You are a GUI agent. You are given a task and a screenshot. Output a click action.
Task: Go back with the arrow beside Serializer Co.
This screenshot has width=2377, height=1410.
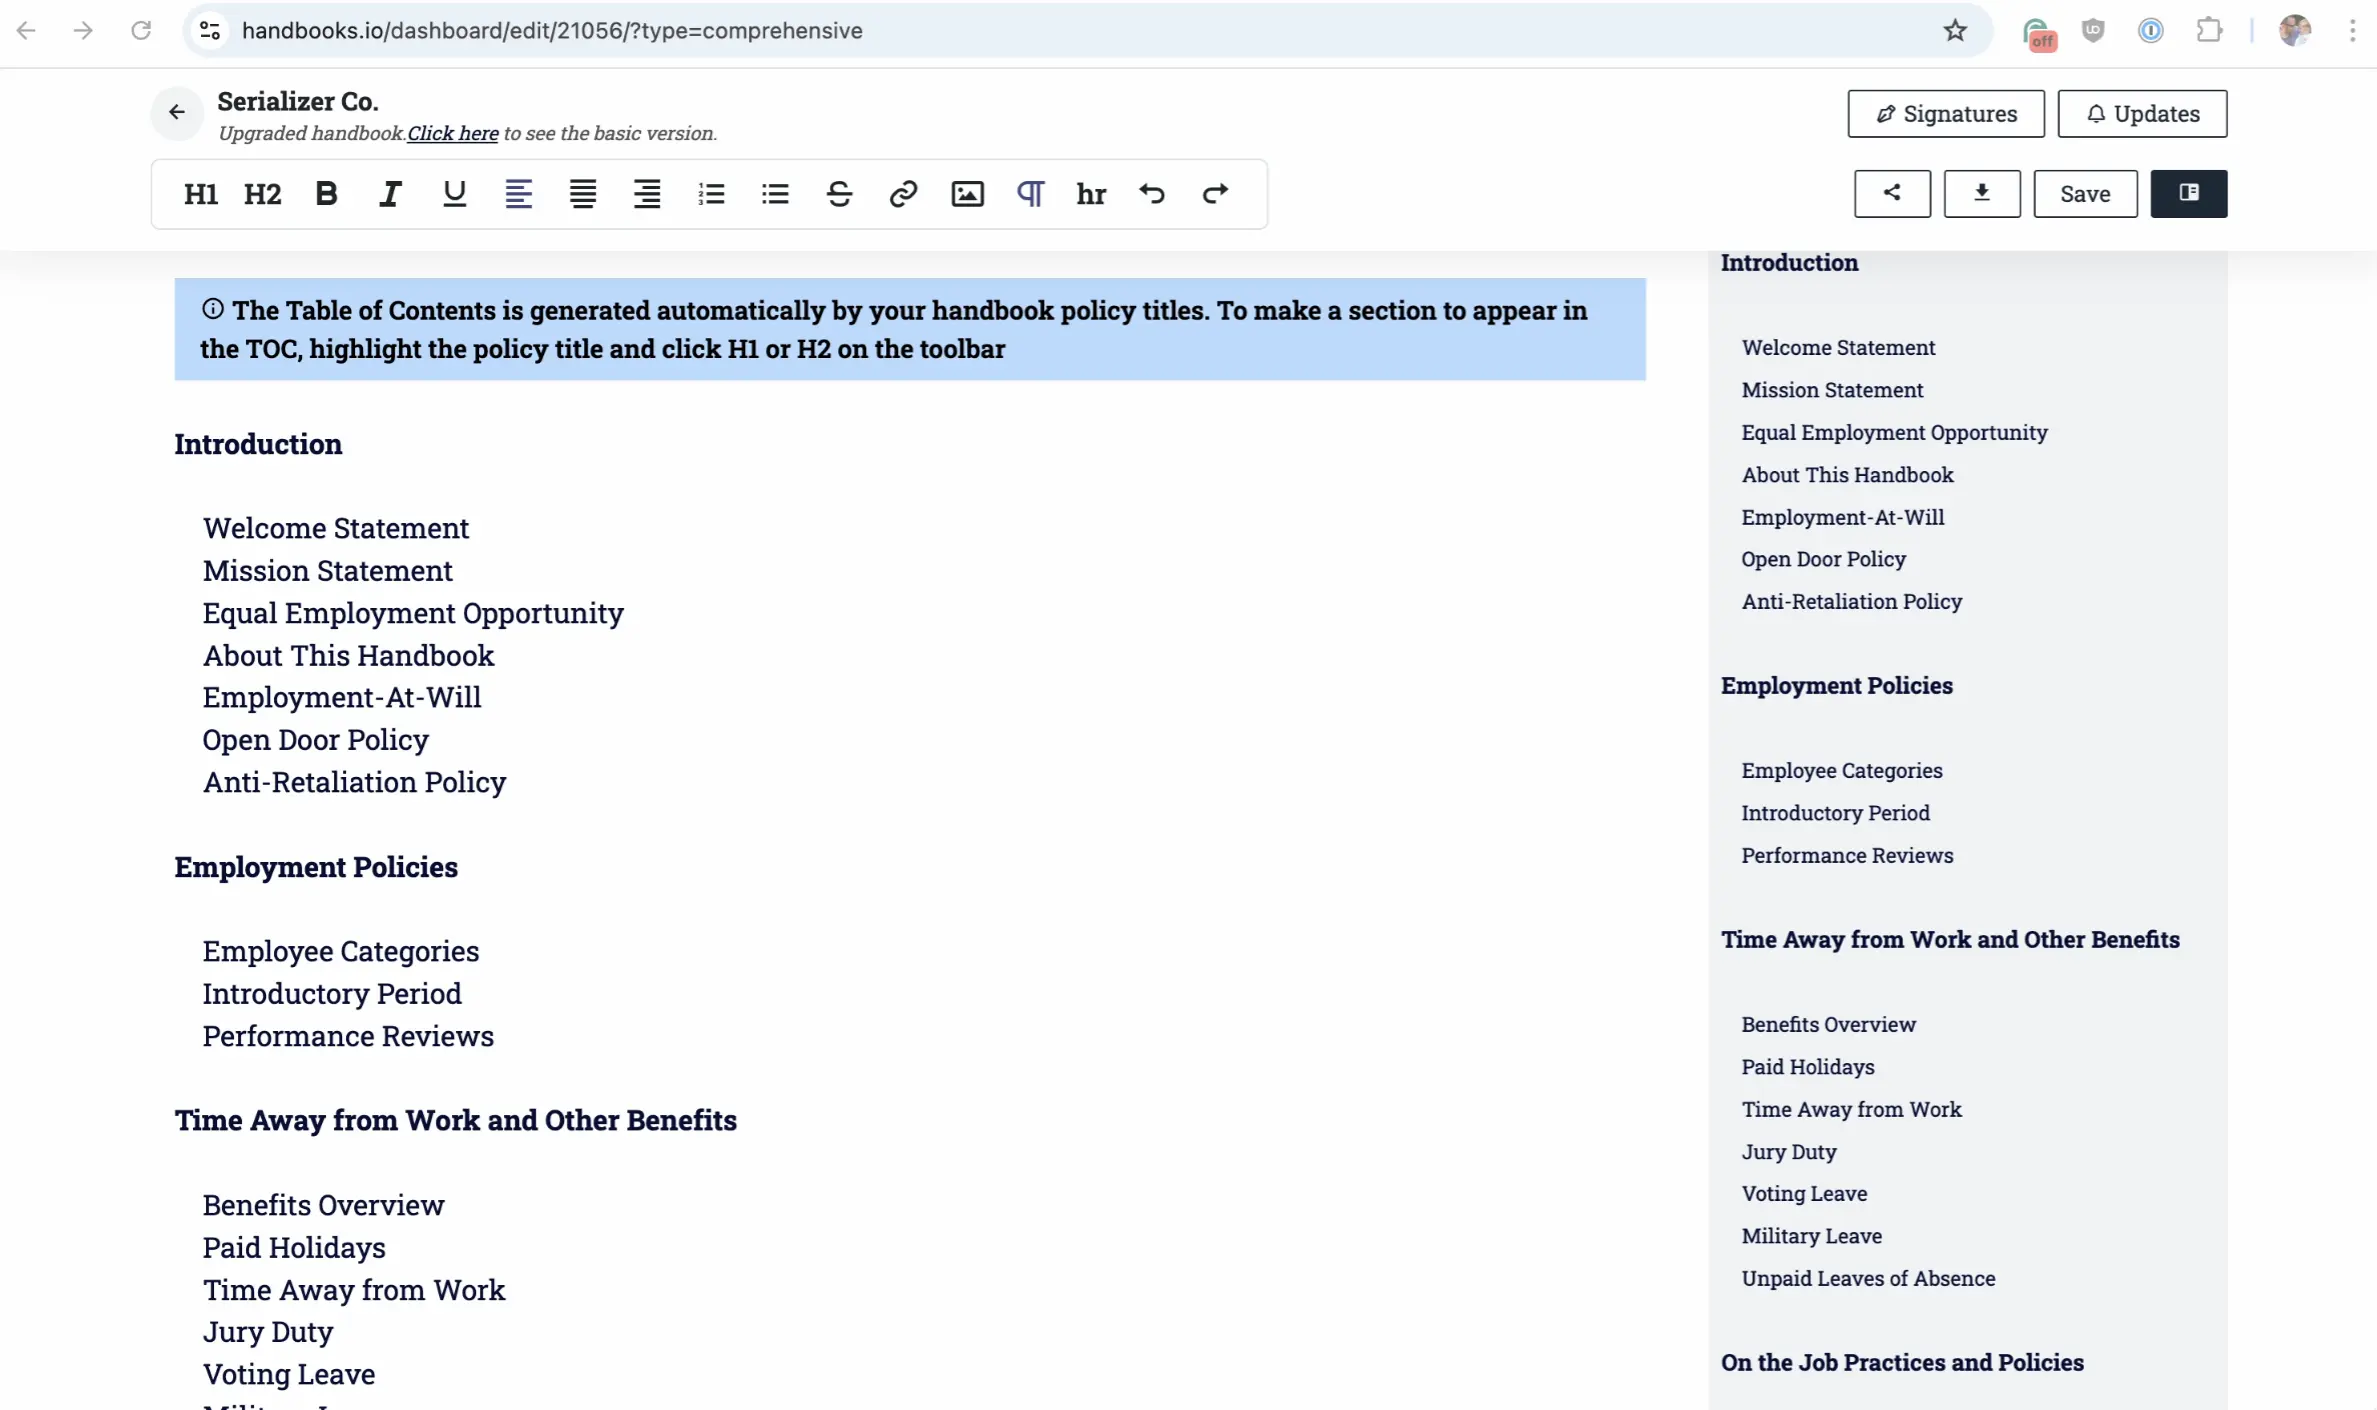coord(177,112)
